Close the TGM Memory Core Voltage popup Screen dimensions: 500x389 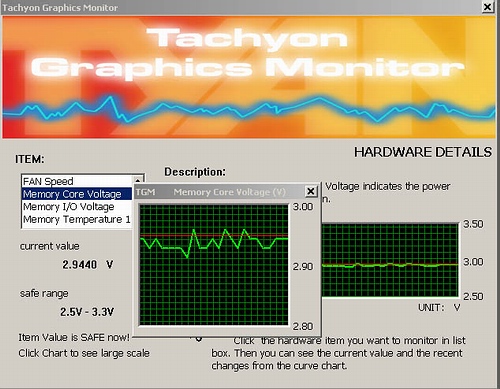click(x=311, y=191)
